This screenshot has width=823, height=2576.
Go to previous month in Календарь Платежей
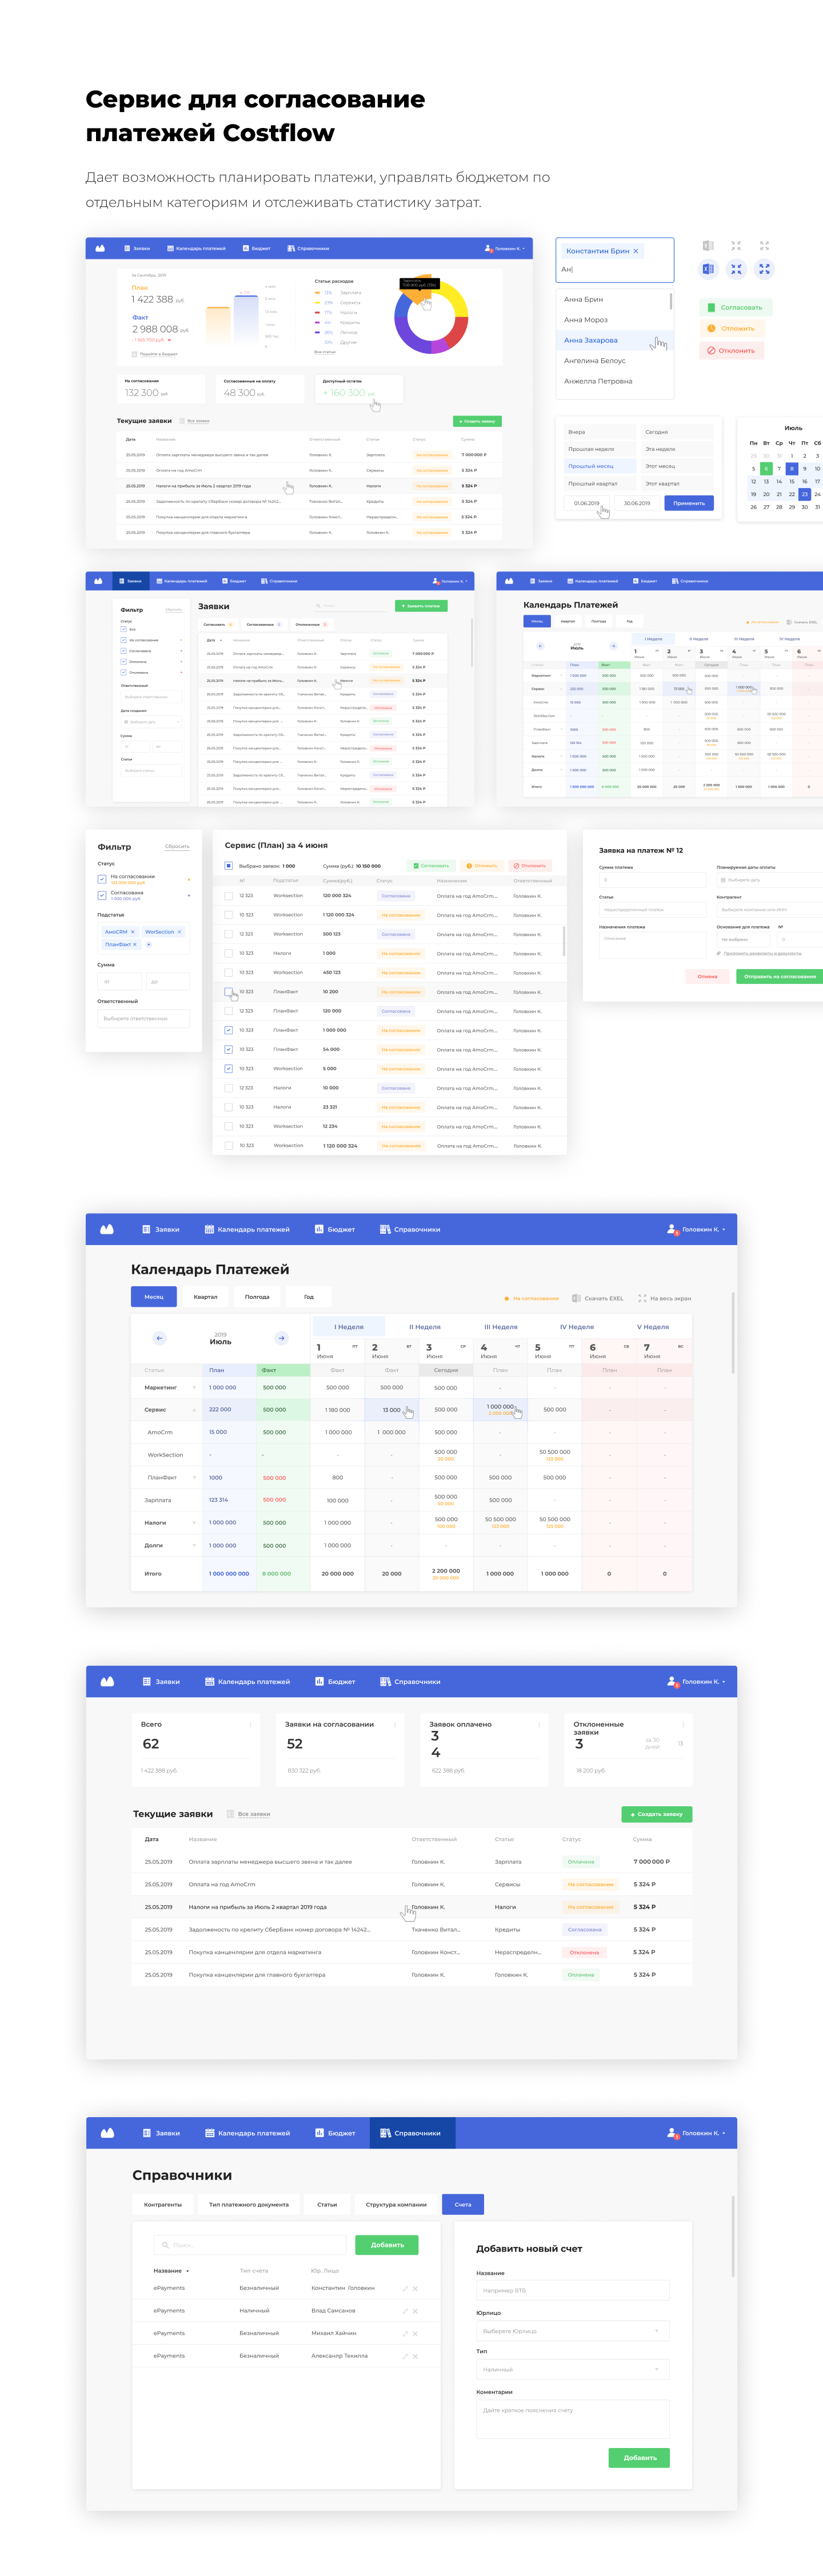click(159, 1338)
